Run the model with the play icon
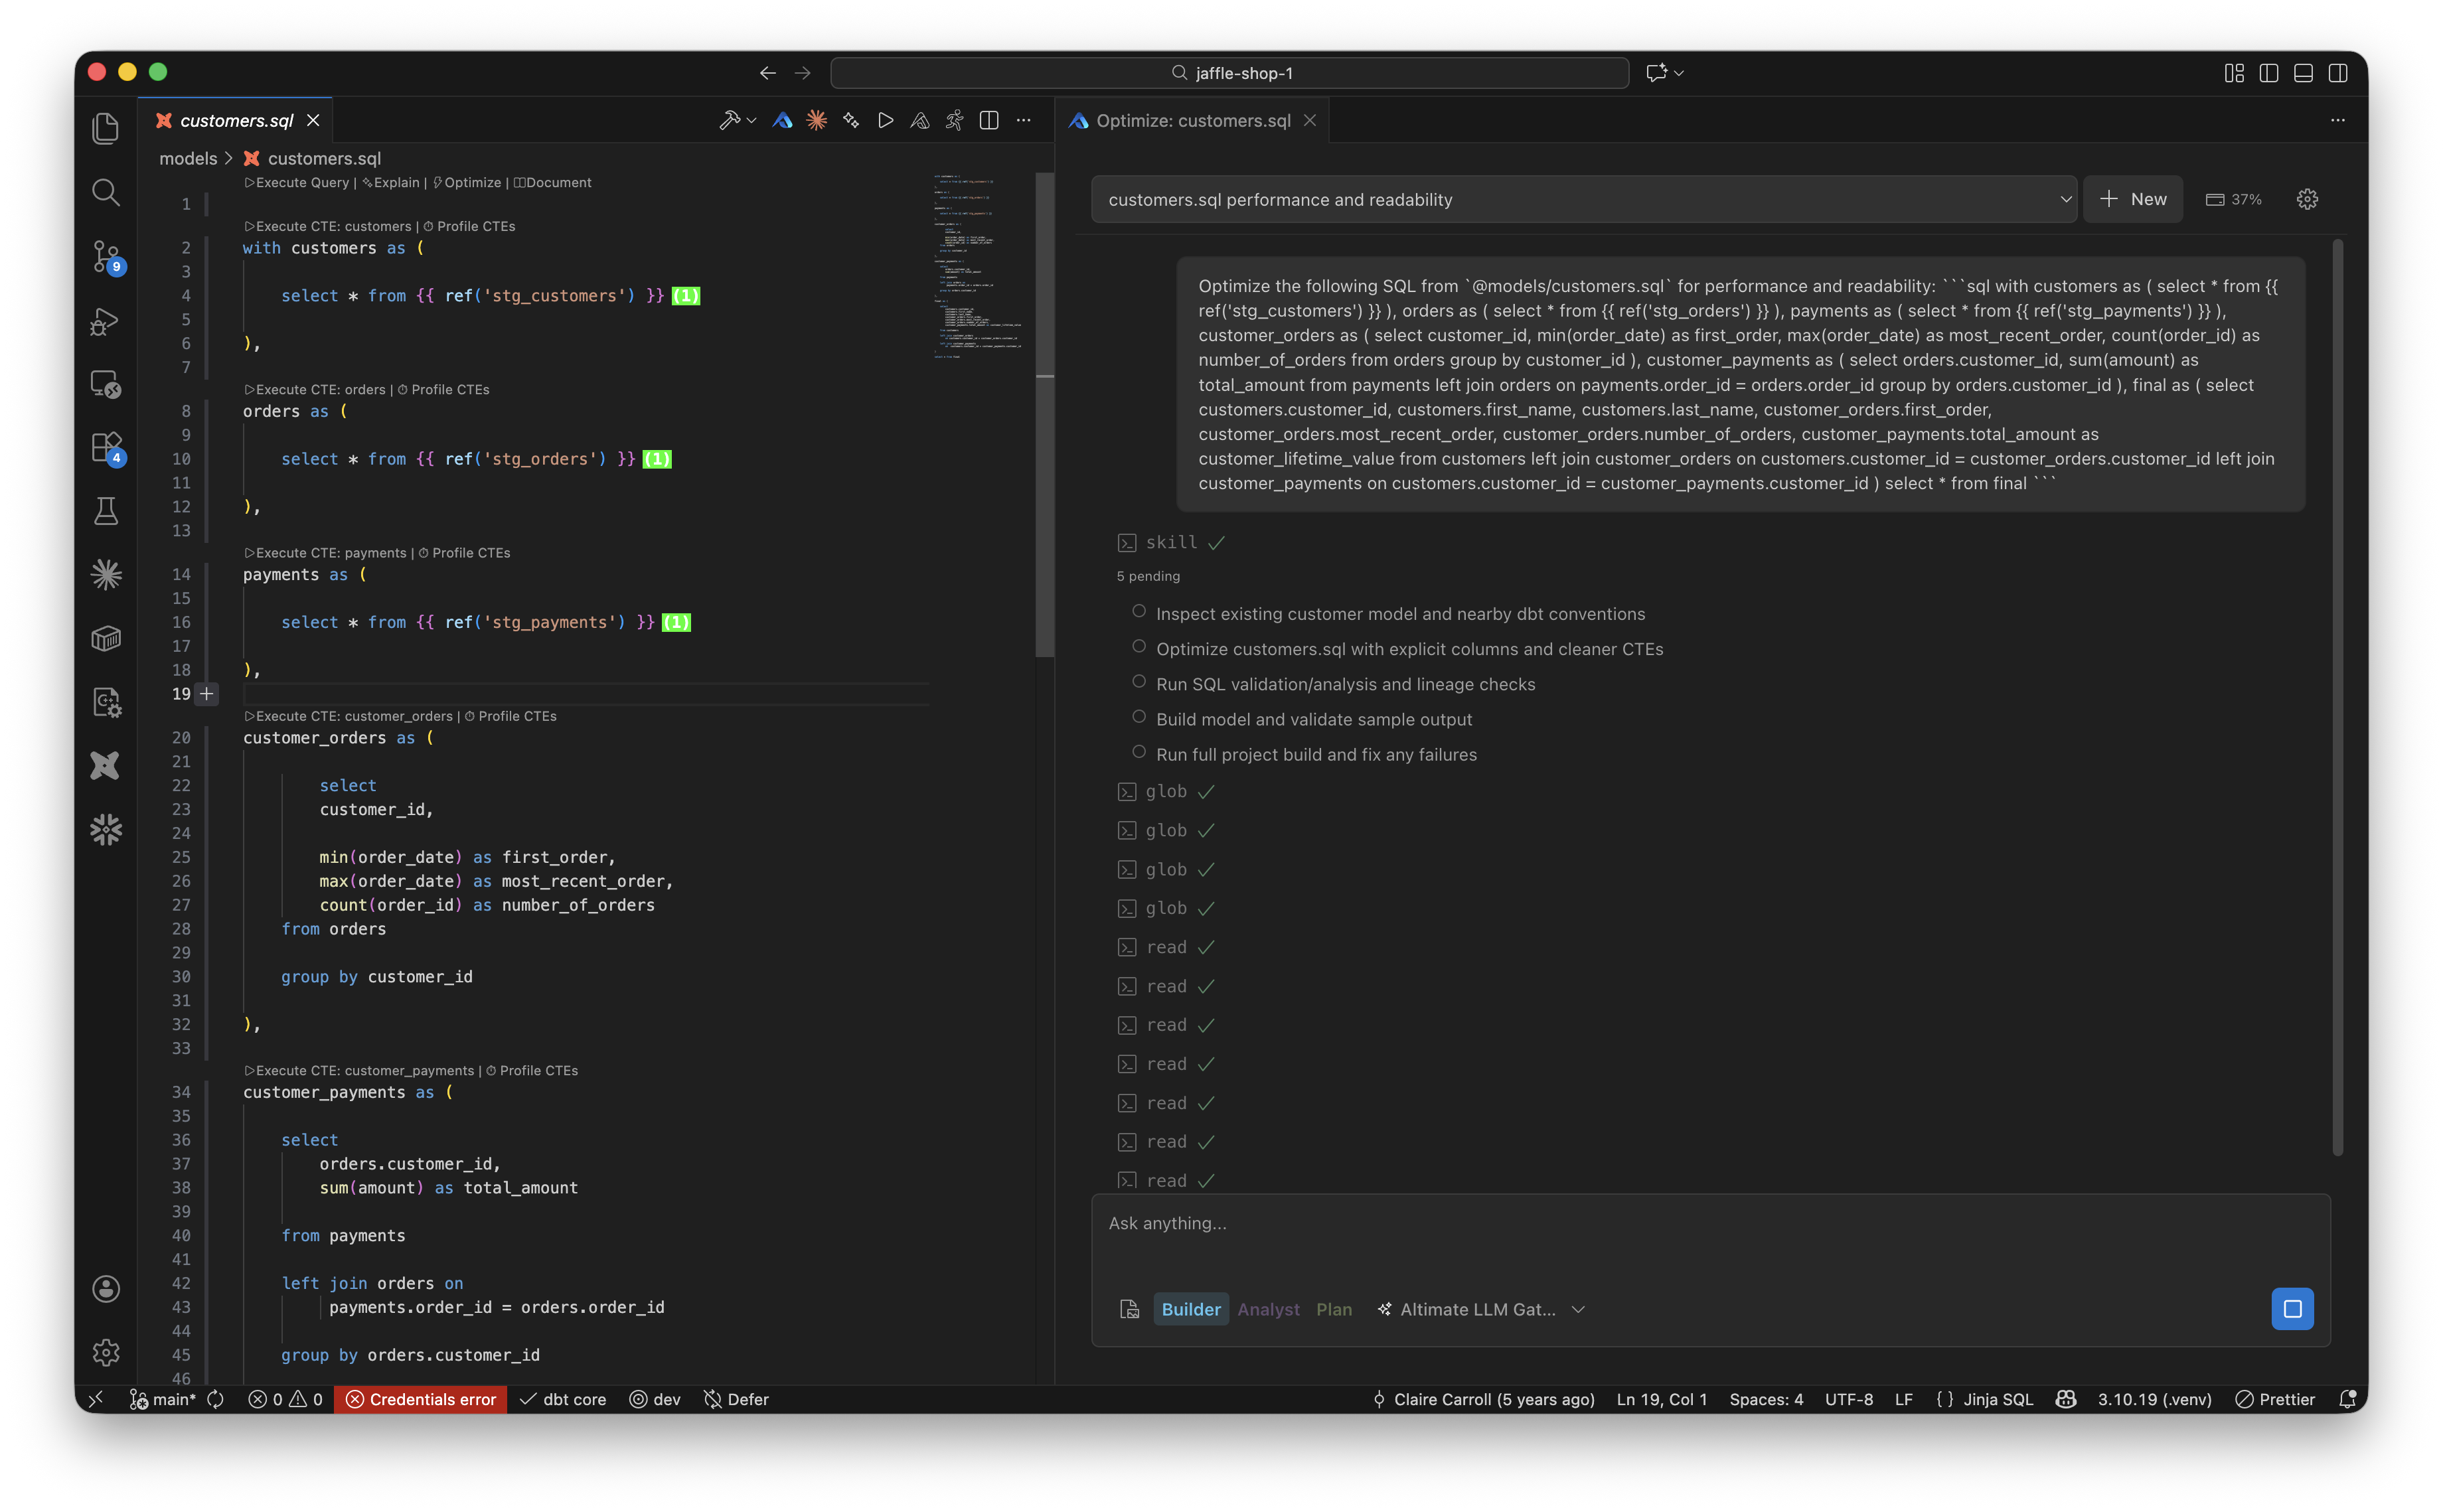This screenshot has width=2443, height=1512. pos(886,120)
